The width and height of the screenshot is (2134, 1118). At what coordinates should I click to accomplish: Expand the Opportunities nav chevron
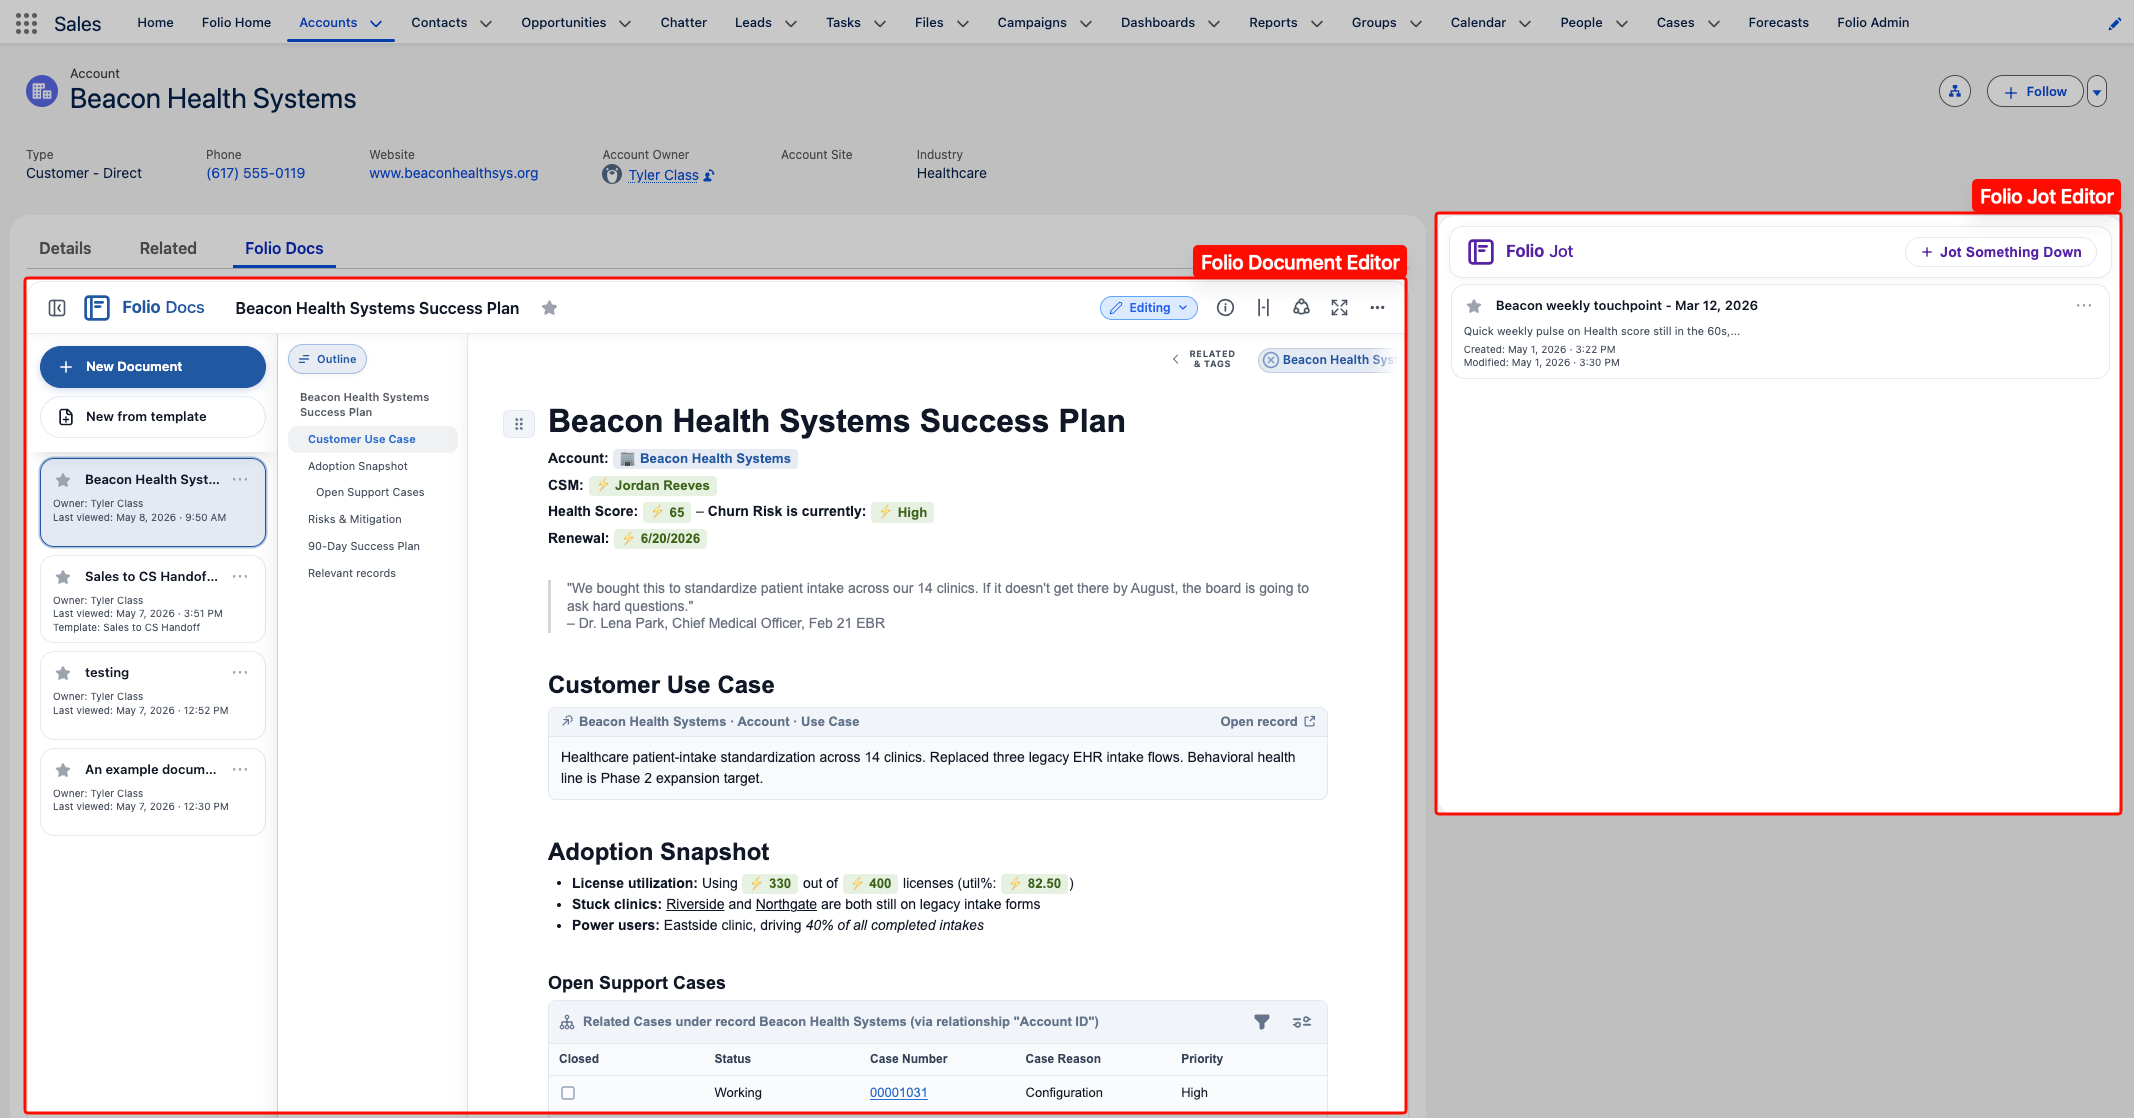[625, 23]
